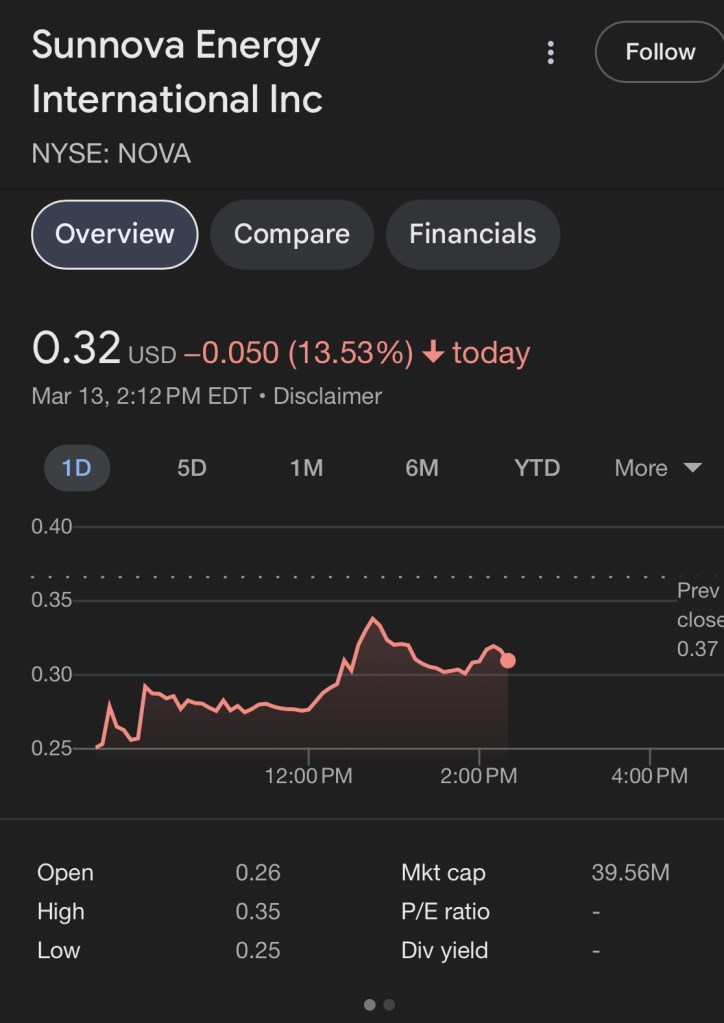Click the dropdown arrow beside More

pyautogui.click(x=692, y=468)
